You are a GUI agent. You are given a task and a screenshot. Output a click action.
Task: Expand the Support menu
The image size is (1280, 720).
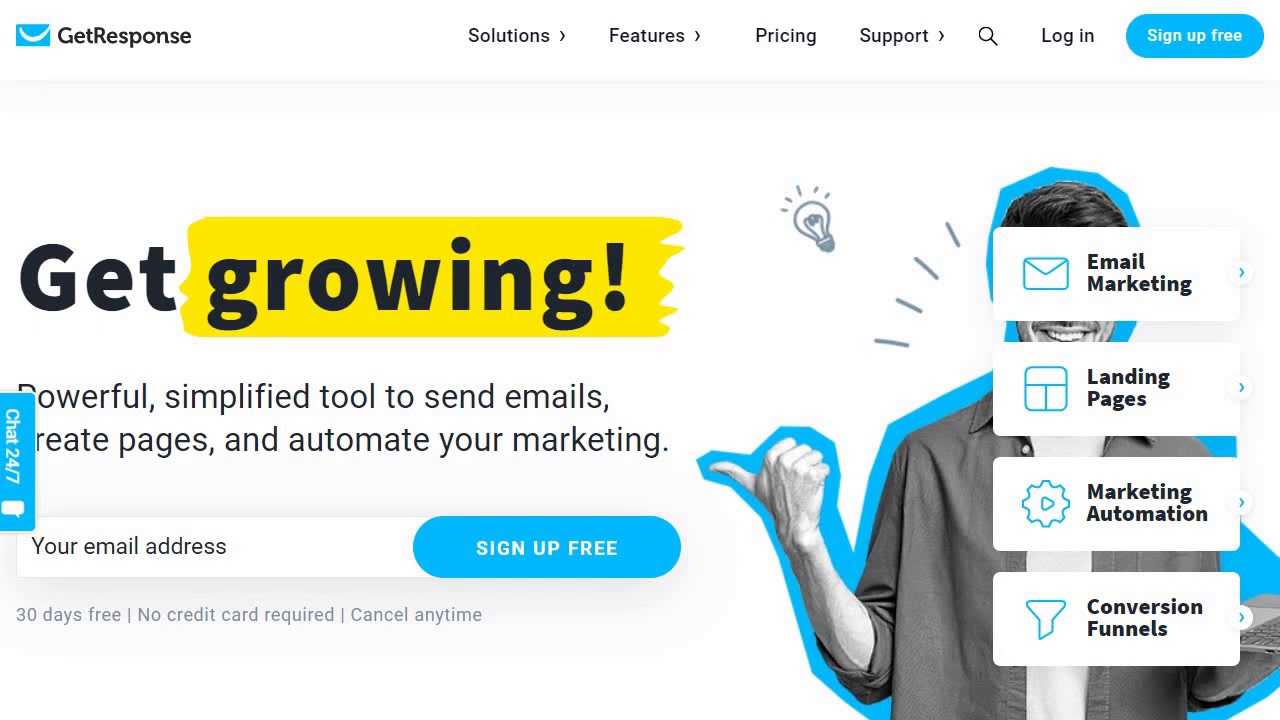coord(902,36)
